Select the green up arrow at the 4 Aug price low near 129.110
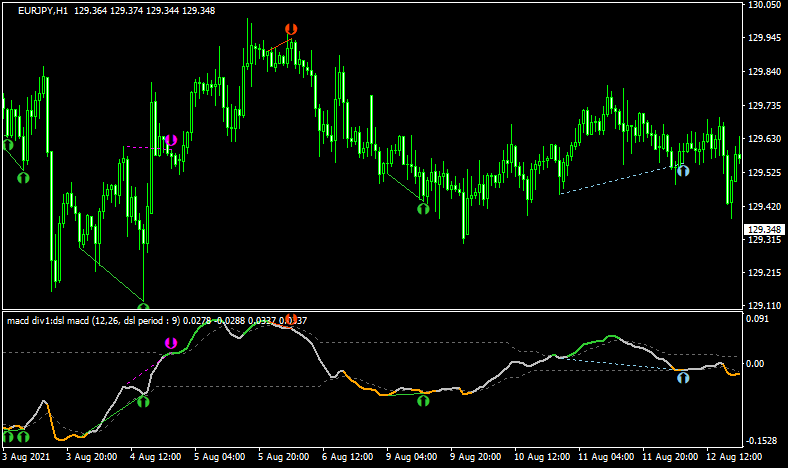The height and width of the screenshot is (468, 788). tap(143, 306)
